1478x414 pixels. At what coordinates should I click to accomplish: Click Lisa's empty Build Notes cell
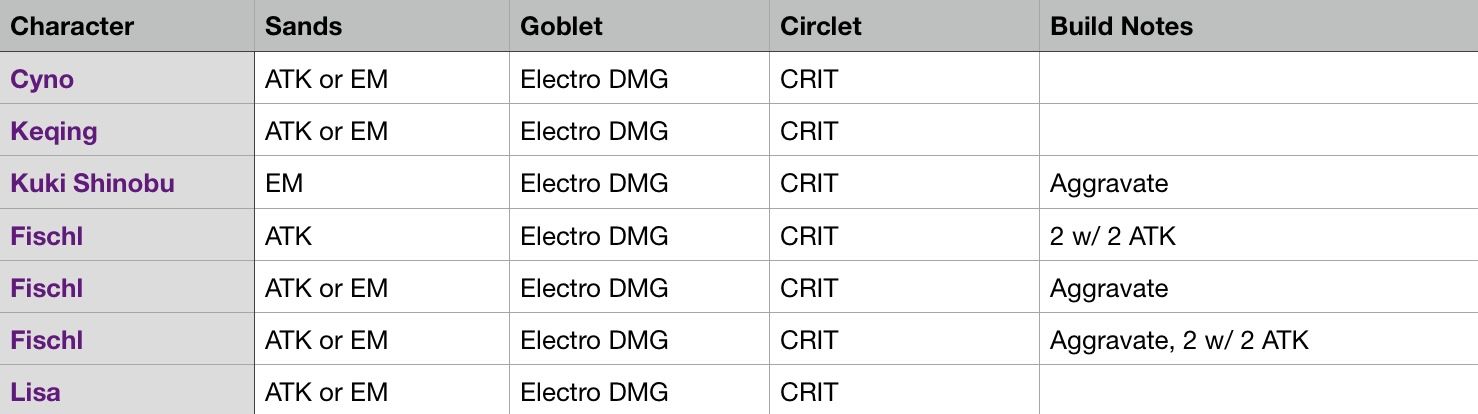(1258, 391)
